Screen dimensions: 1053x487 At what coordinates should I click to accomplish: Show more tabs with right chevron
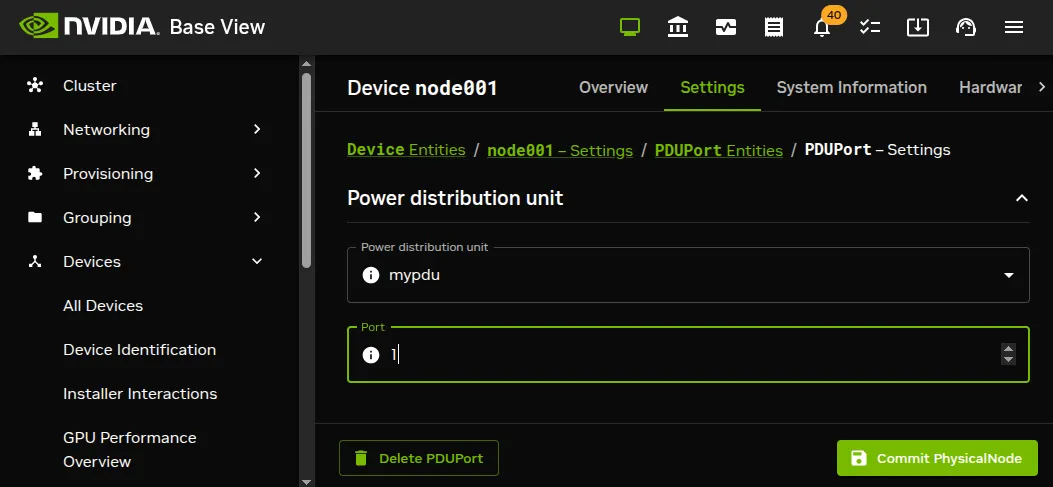click(1042, 87)
